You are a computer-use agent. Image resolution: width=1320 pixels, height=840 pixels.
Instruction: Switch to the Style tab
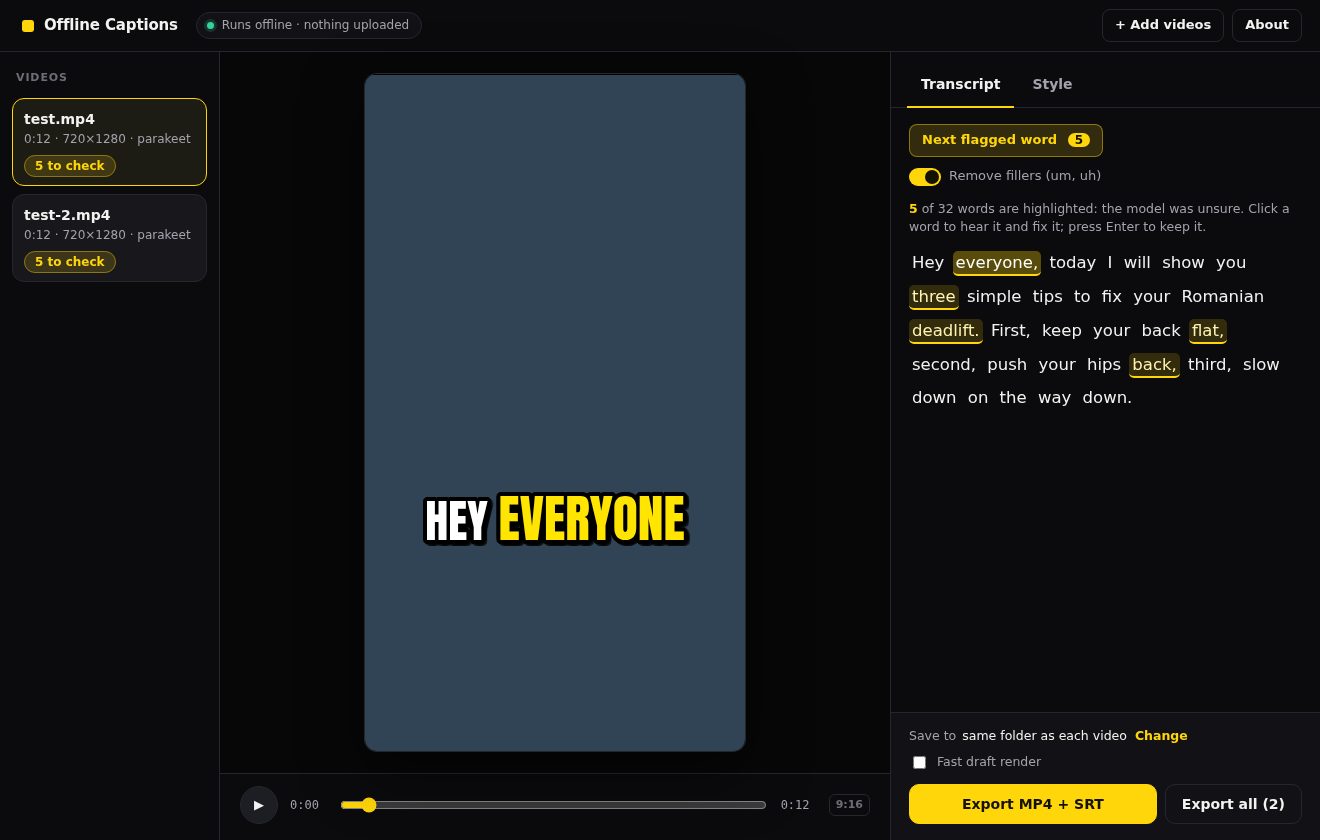click(x=1052, y=84)
